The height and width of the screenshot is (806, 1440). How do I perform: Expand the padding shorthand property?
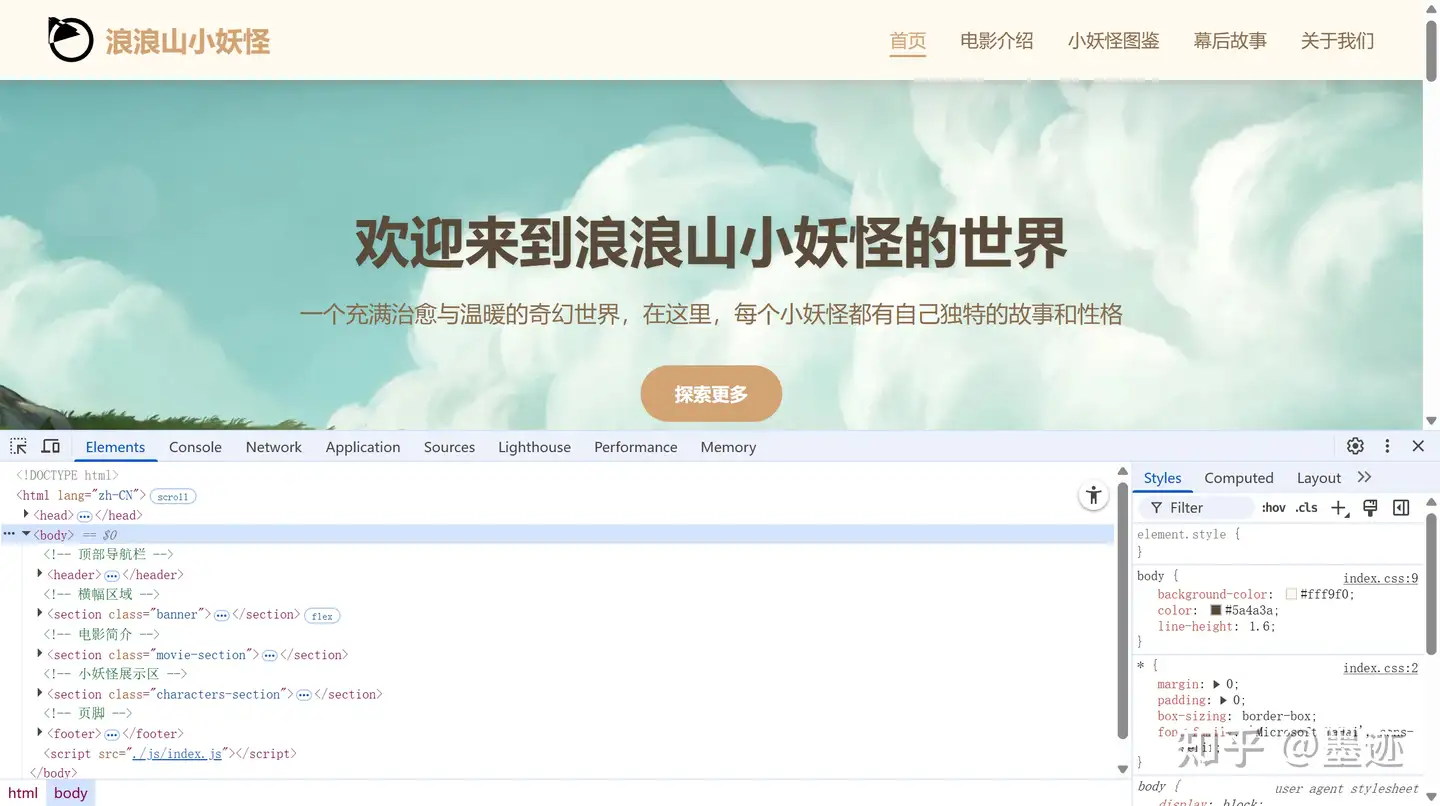pyautogui.click(x=1223, y=700)
